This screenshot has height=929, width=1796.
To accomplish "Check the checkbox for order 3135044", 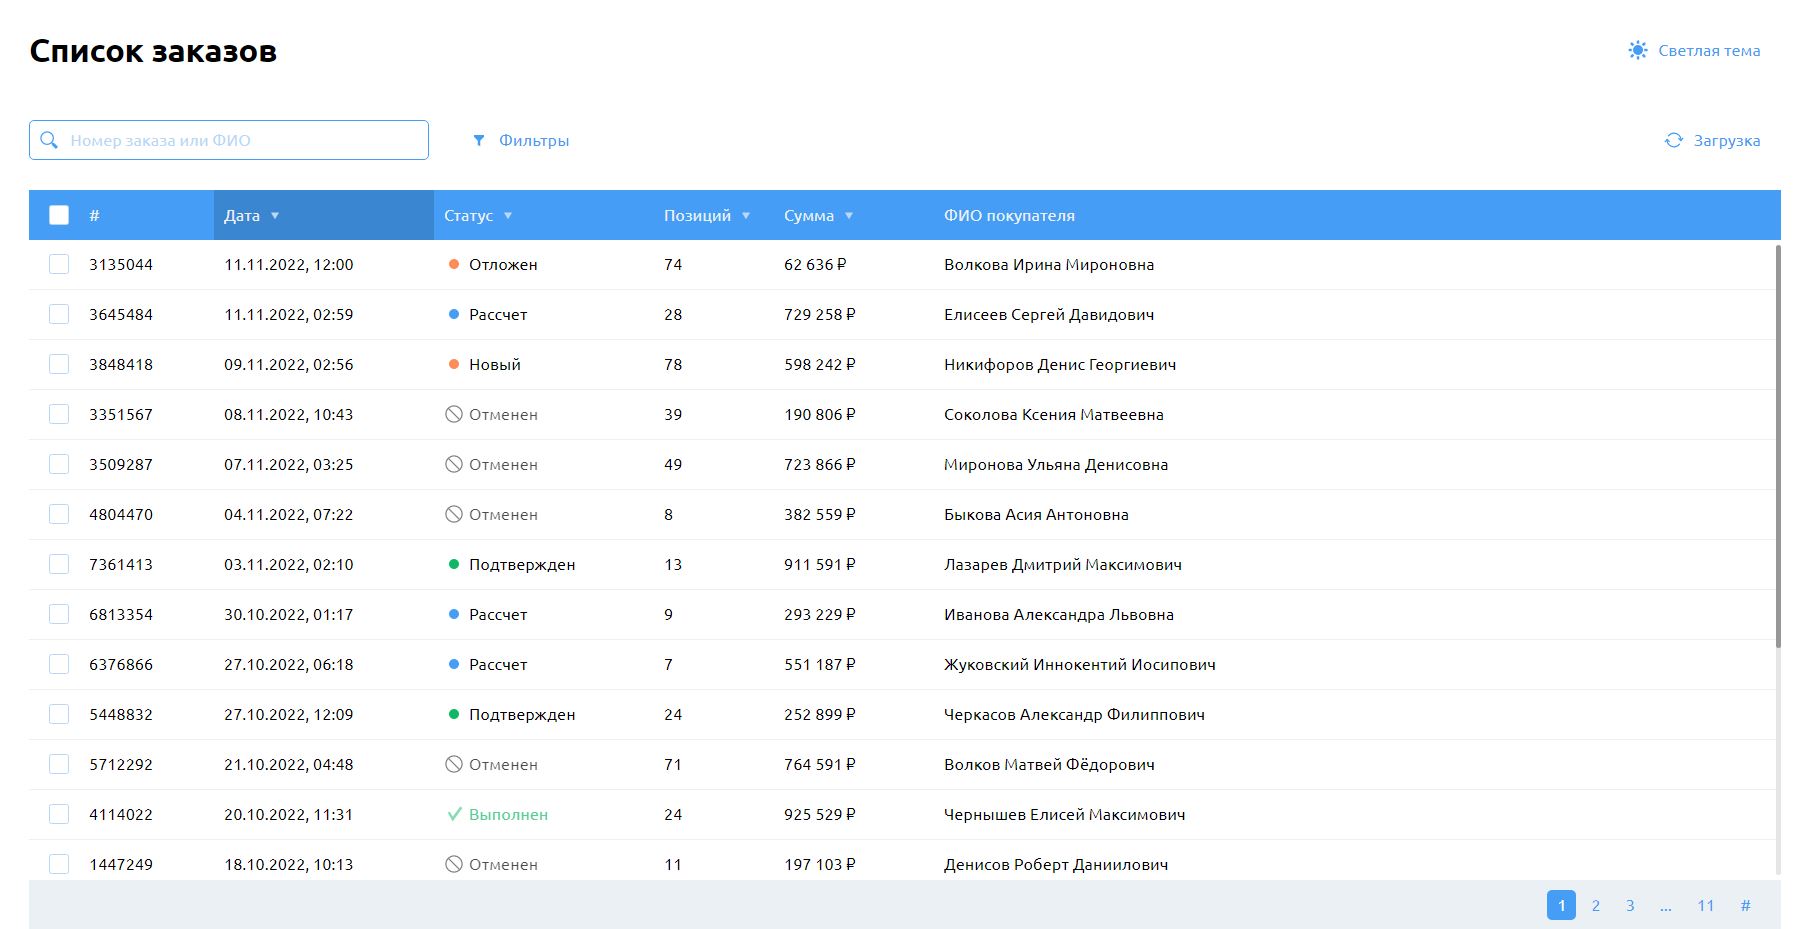I will pyautogui.click(x=58, y=264).
